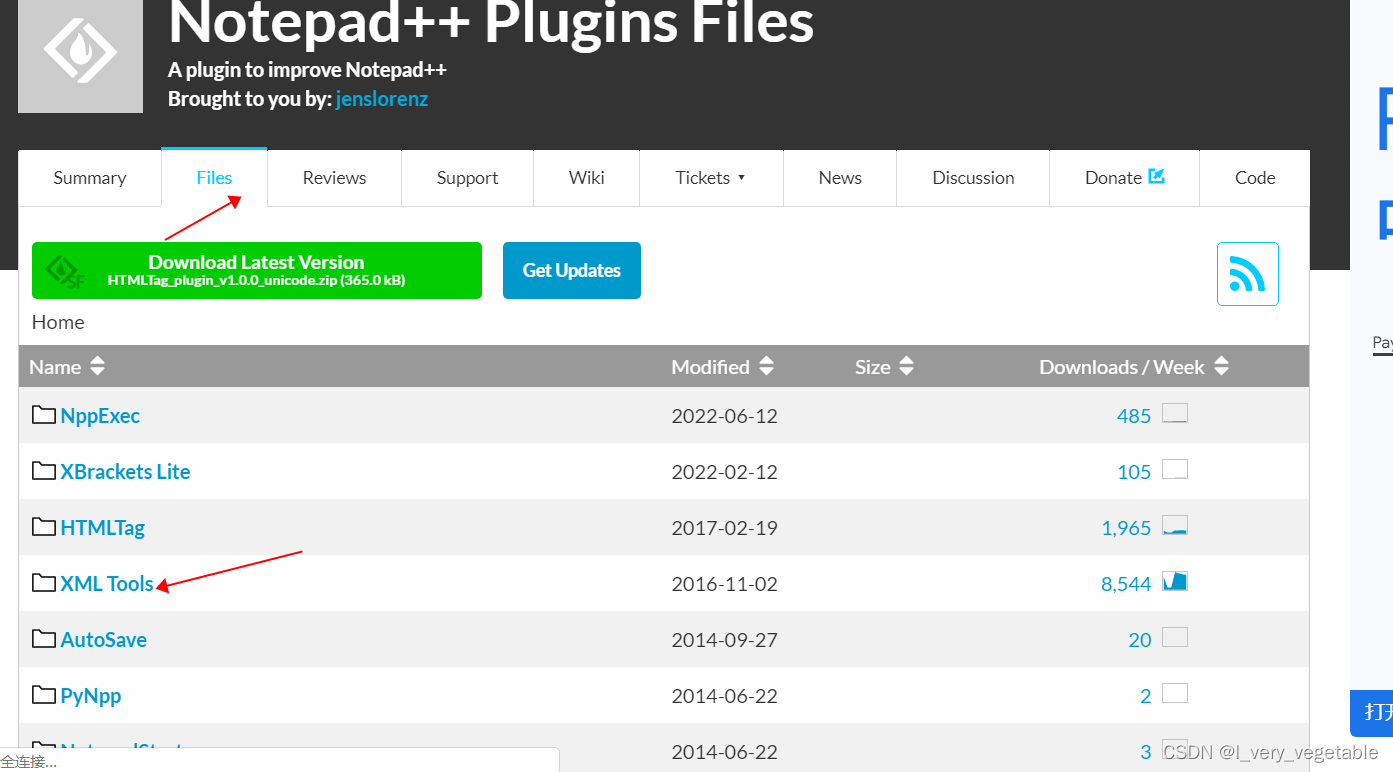The image size is (1393, 772).
Task: Click the date 2017-02-19
Action: [x=724, y=528]
